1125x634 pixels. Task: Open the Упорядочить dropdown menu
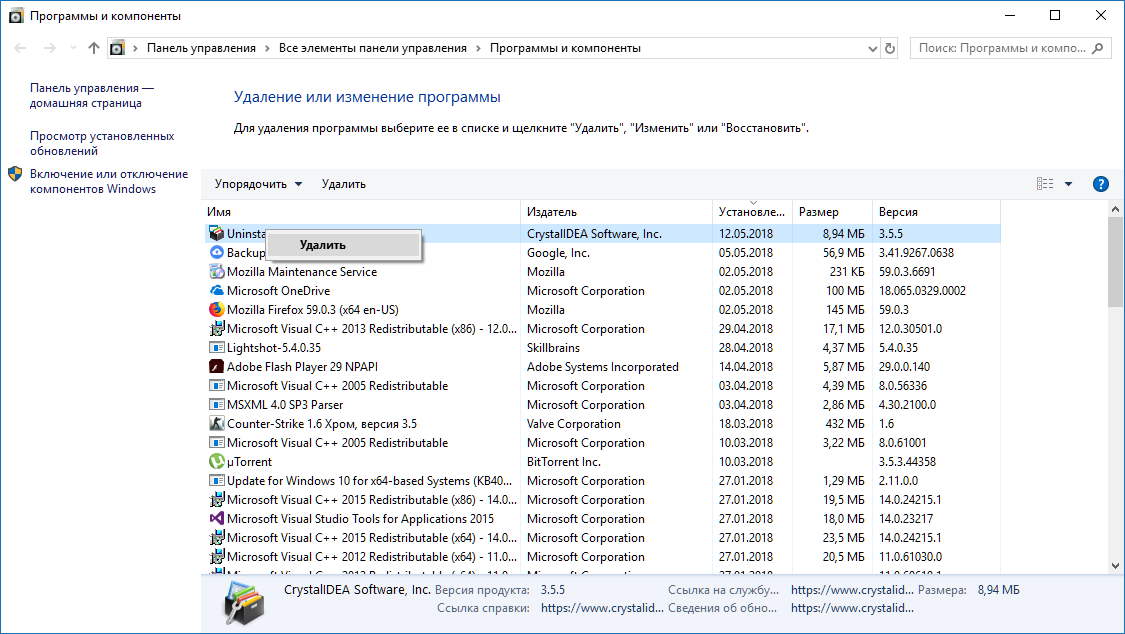coord(258,184)
